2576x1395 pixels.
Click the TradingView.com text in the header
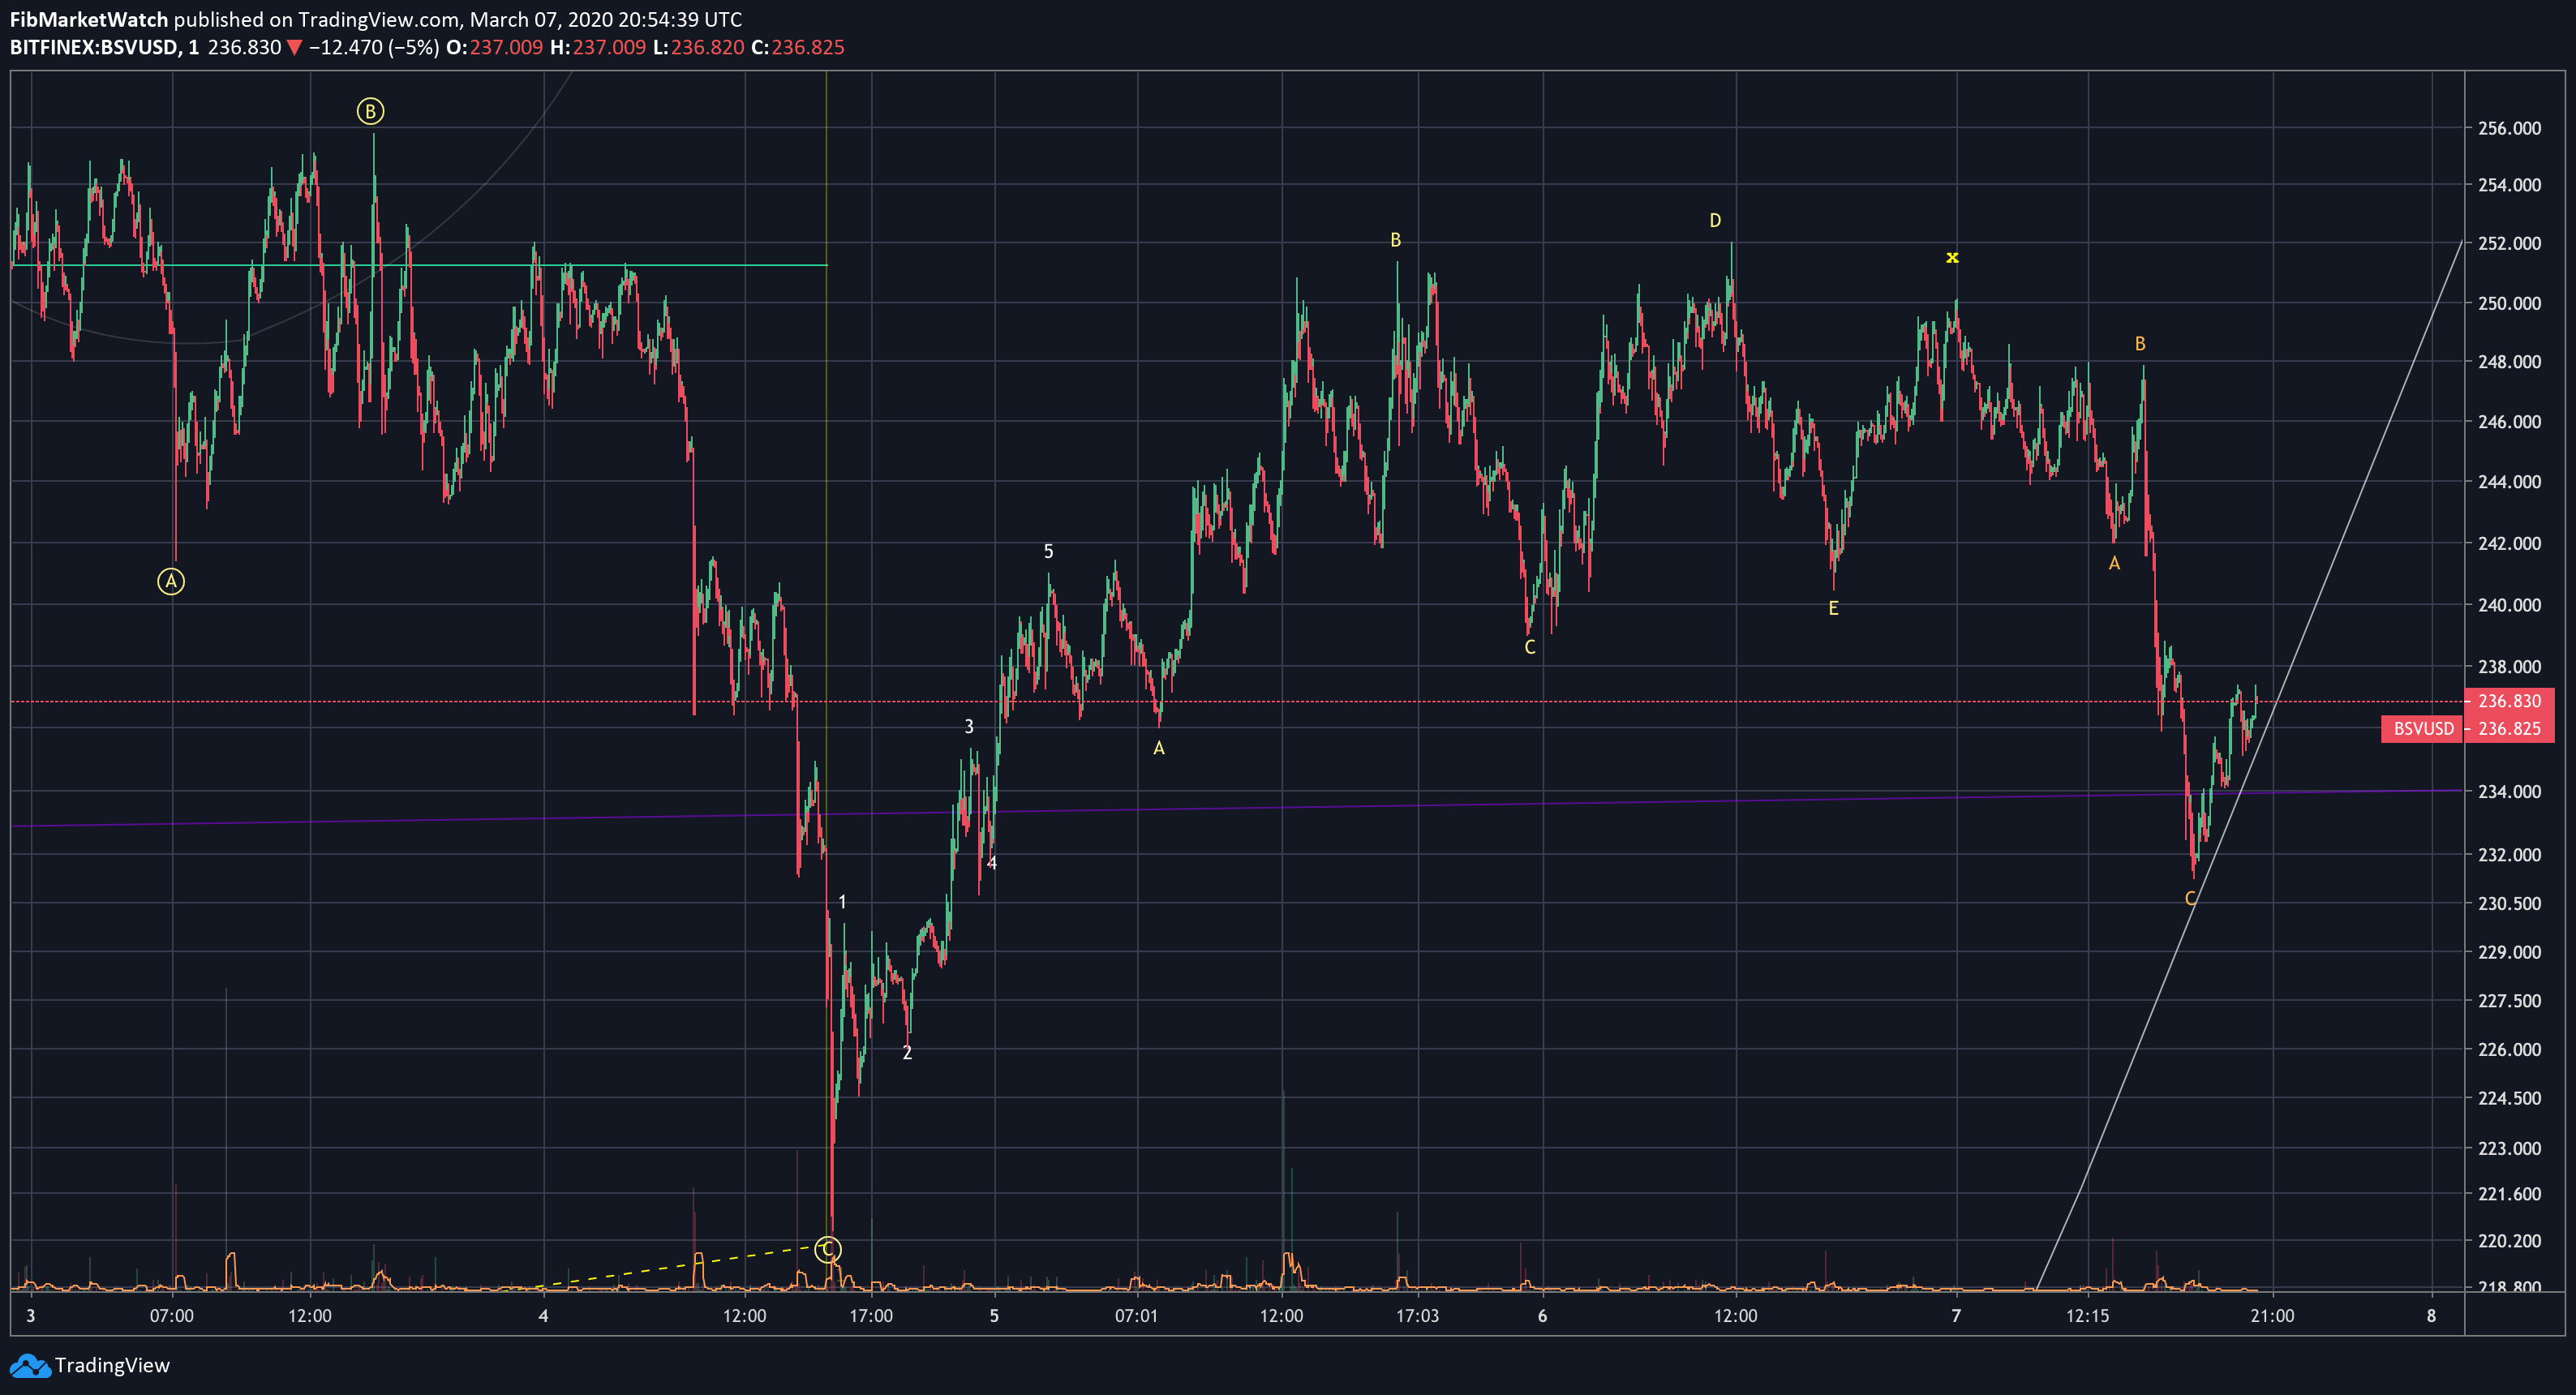378,19
